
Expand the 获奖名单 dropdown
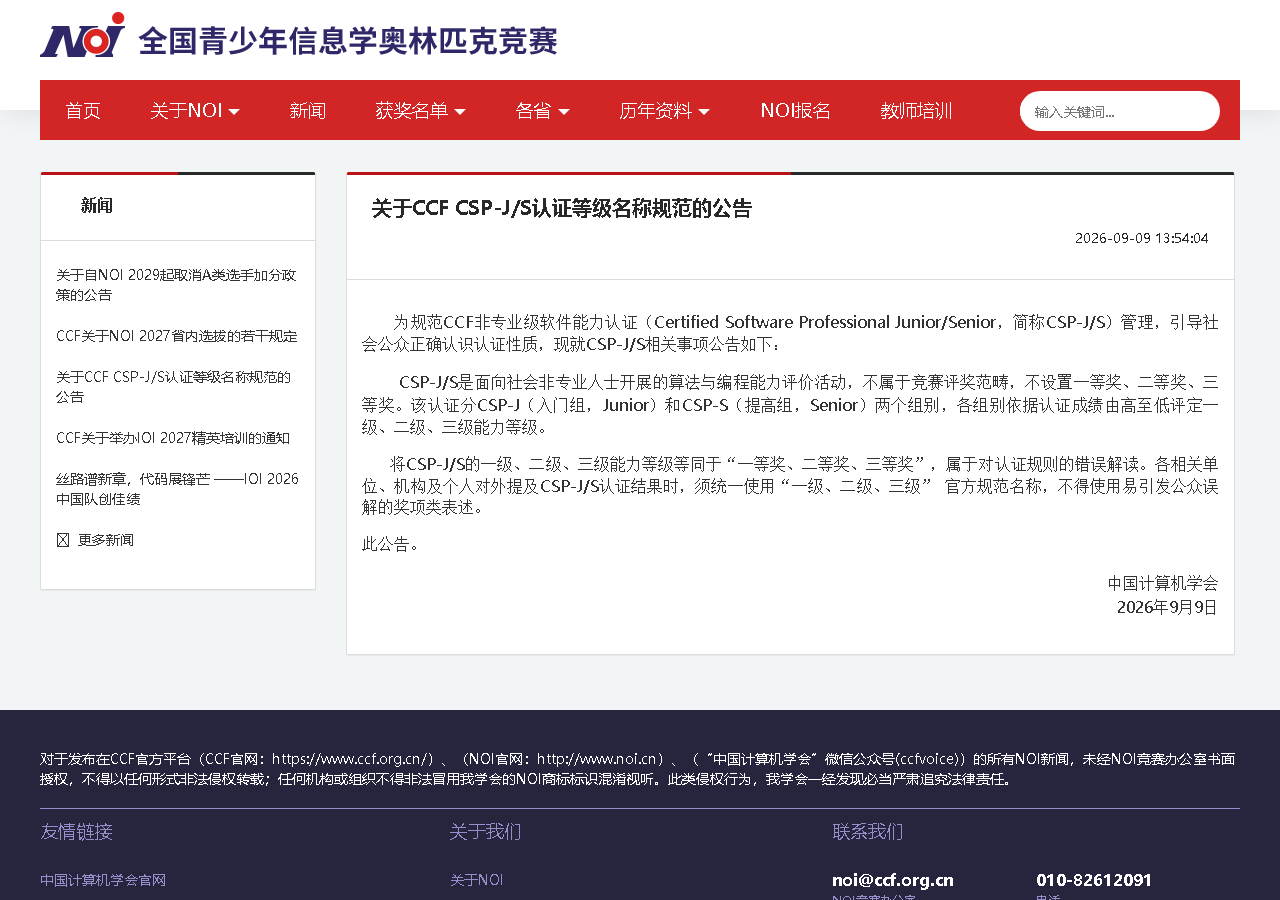coord(421,111)
